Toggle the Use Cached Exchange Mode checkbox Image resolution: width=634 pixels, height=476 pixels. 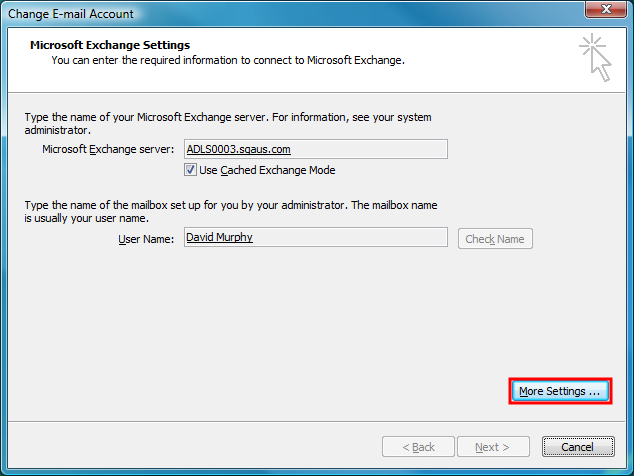click(x=191, y=170)
